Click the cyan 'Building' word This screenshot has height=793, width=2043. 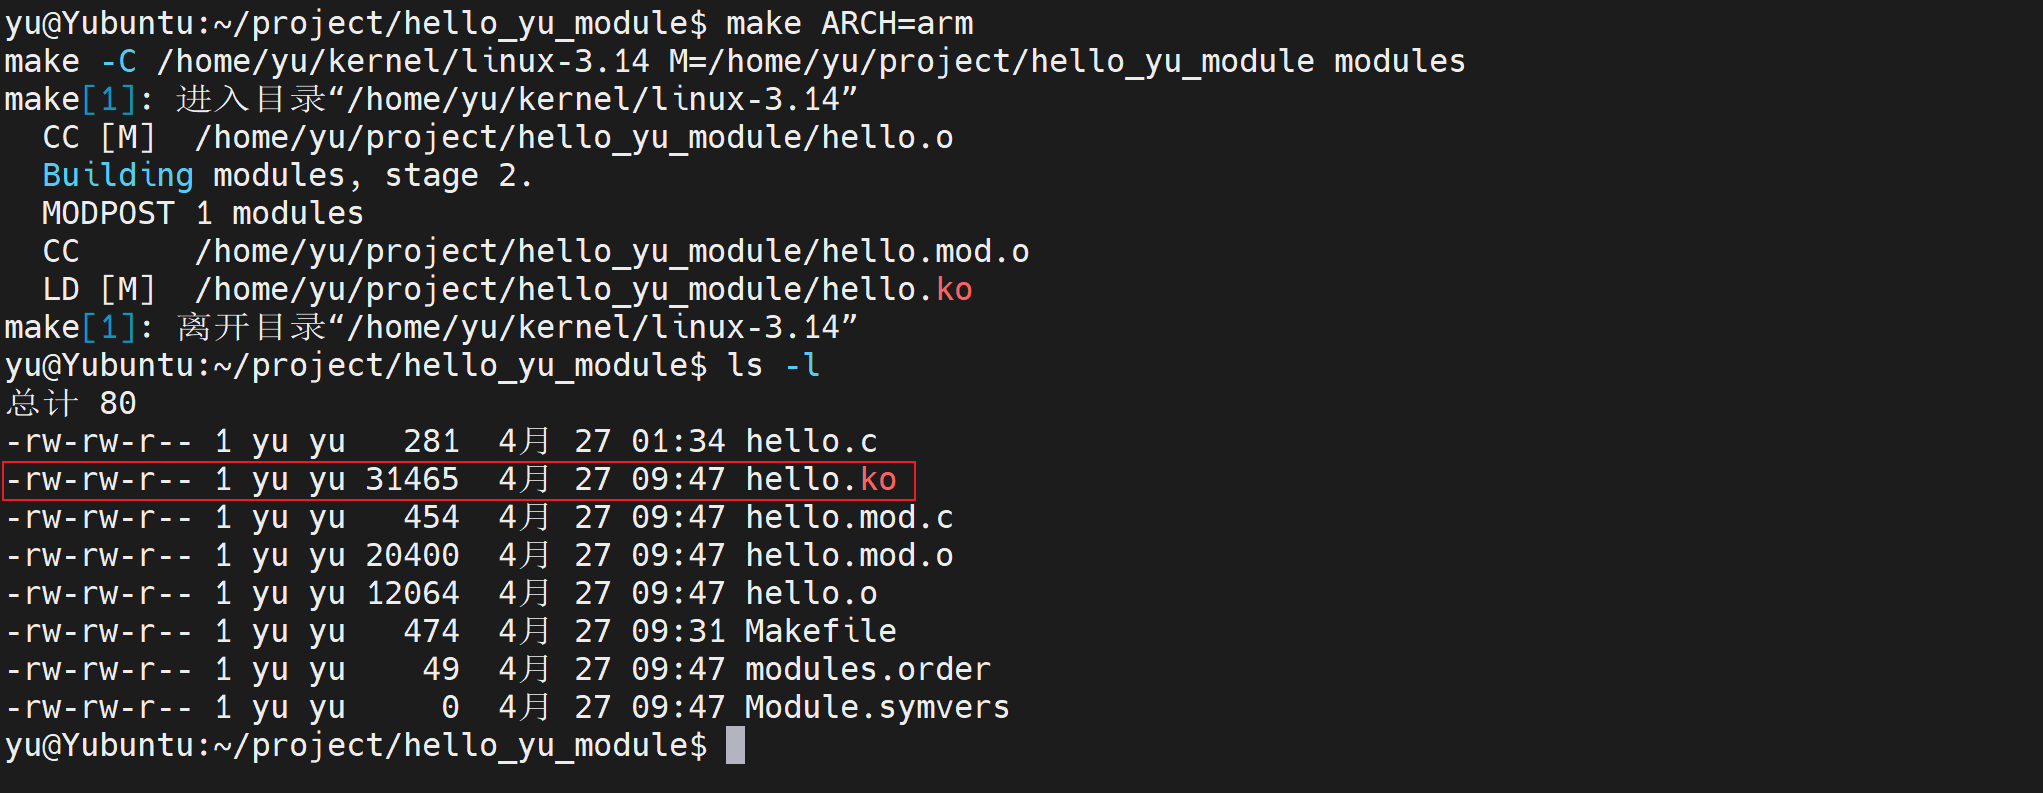coord(118,176)
